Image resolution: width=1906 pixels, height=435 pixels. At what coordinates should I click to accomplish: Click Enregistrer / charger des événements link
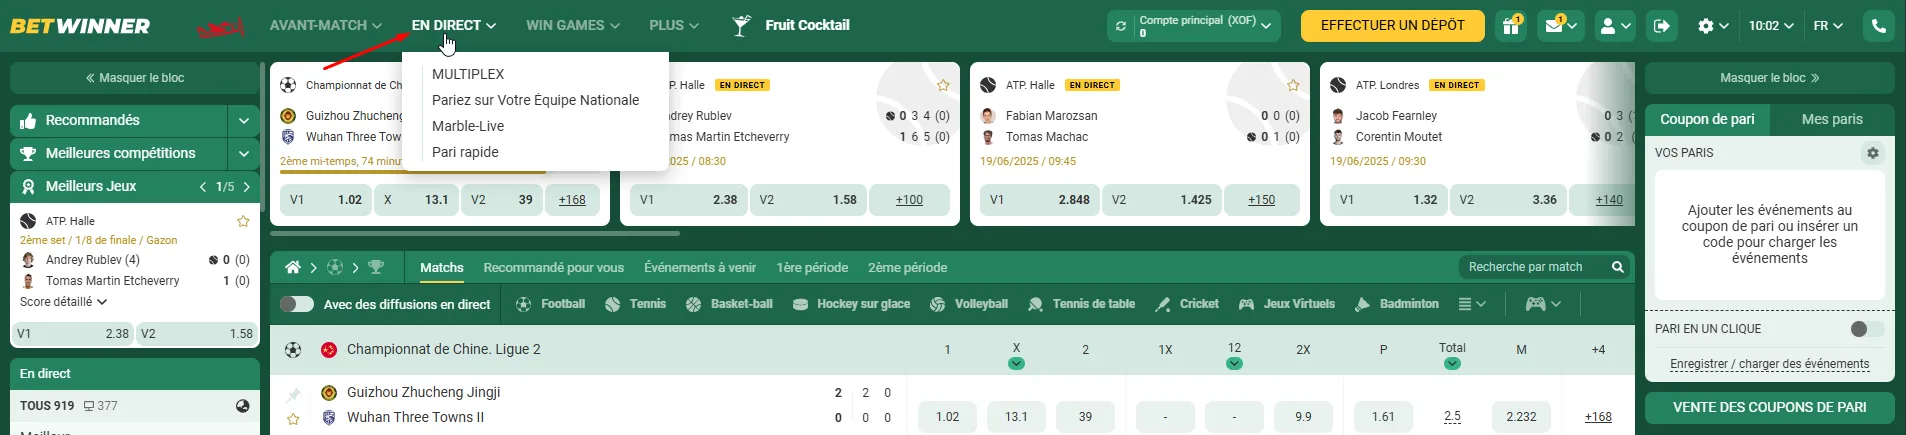1769,364
